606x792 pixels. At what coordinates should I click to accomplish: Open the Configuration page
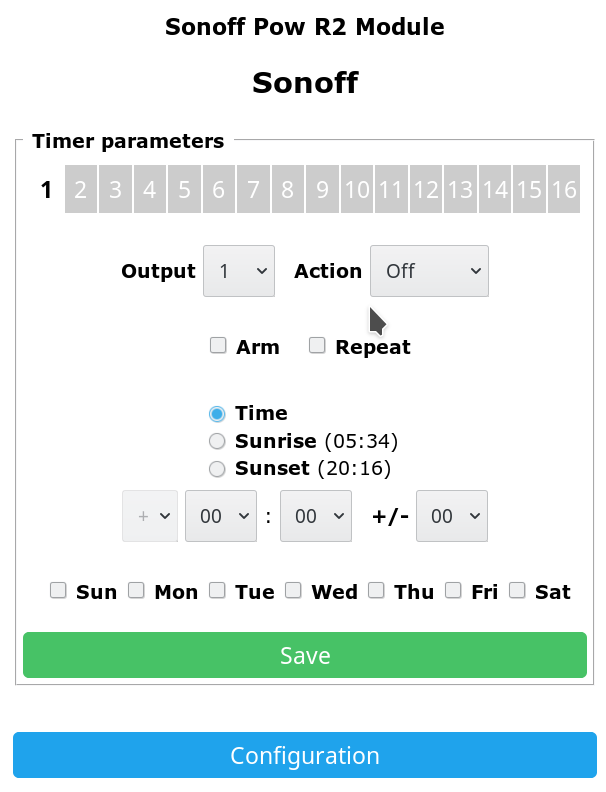pyautogui.click(x=305, y=755)
